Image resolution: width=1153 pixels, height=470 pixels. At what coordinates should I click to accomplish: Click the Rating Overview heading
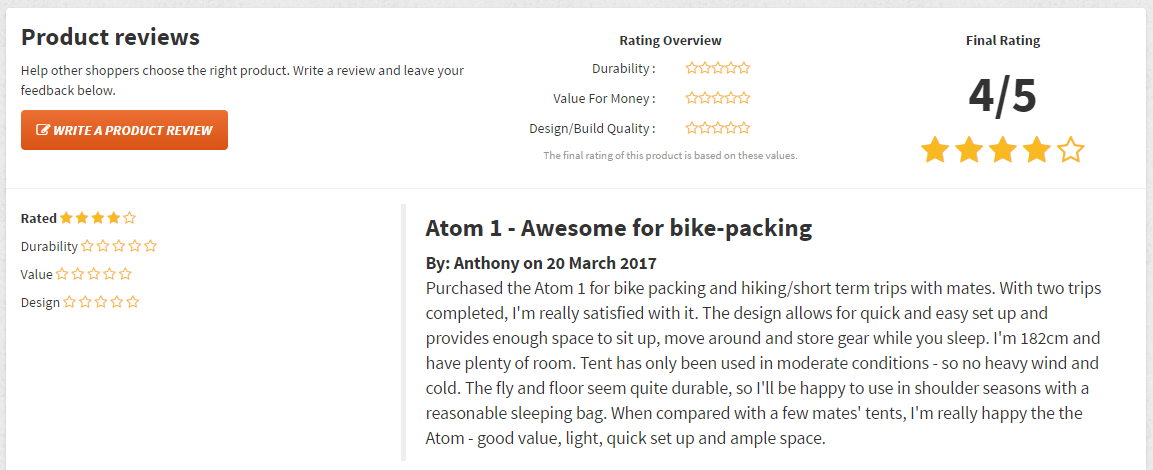point(671,40)
